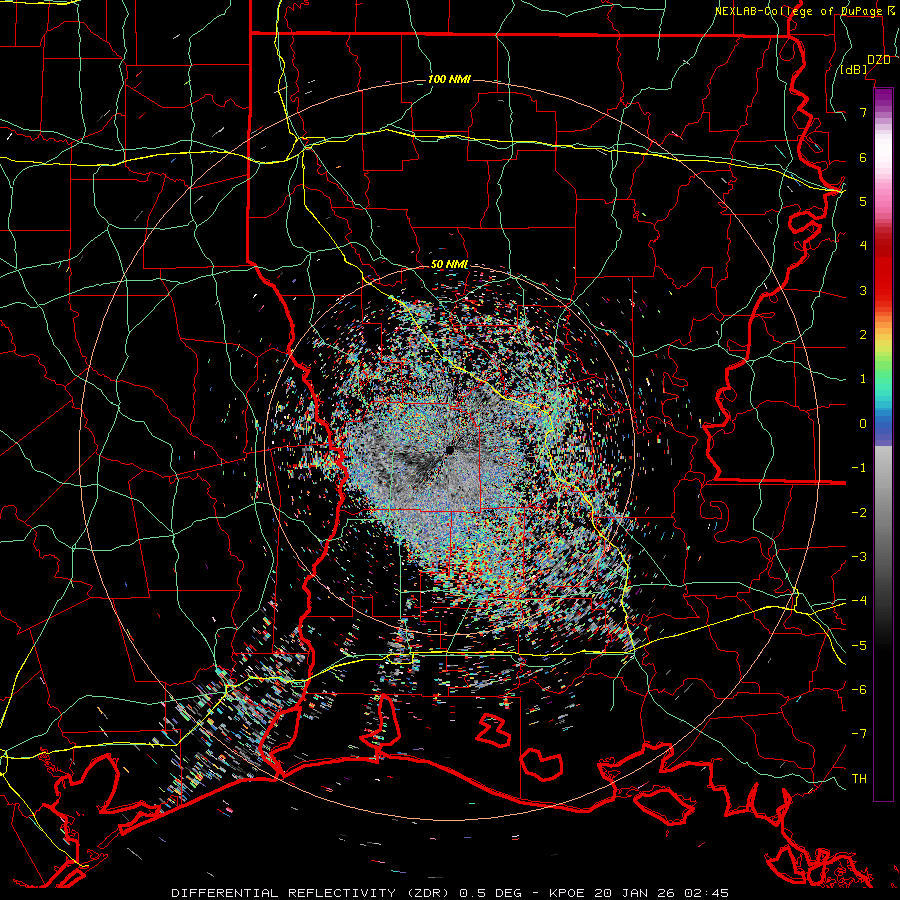Select the 1 dB tick label
The image size is (900, 900).
pyautogui.click(x=863, y=379)
